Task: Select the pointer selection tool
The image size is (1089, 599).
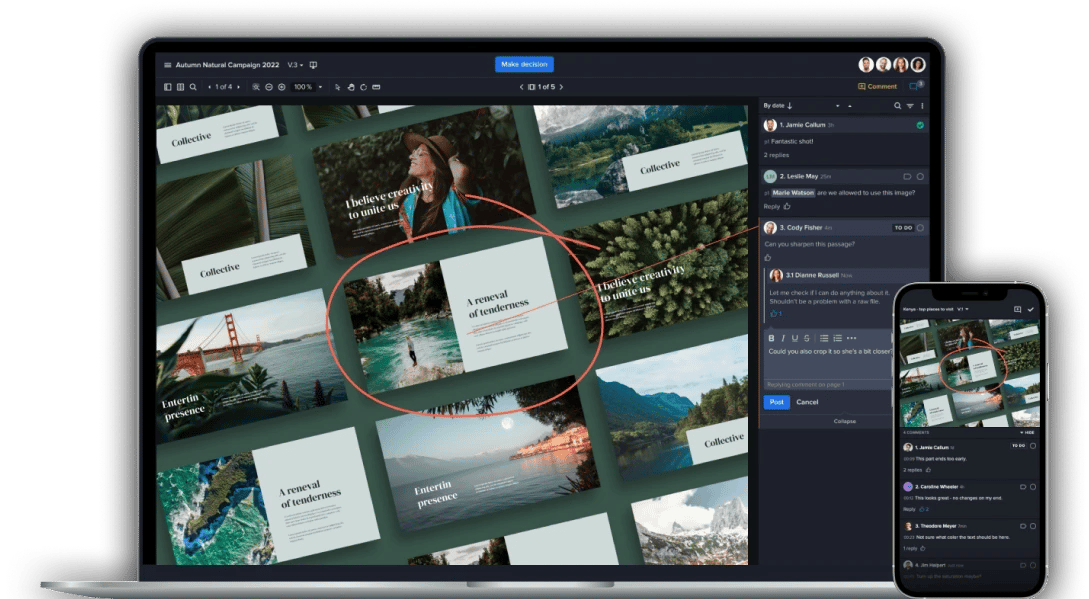Action: (336, 87)
